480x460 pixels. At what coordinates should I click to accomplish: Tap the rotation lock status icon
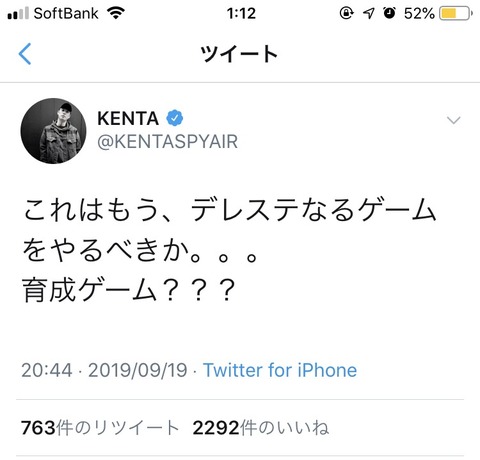[346, 13]
